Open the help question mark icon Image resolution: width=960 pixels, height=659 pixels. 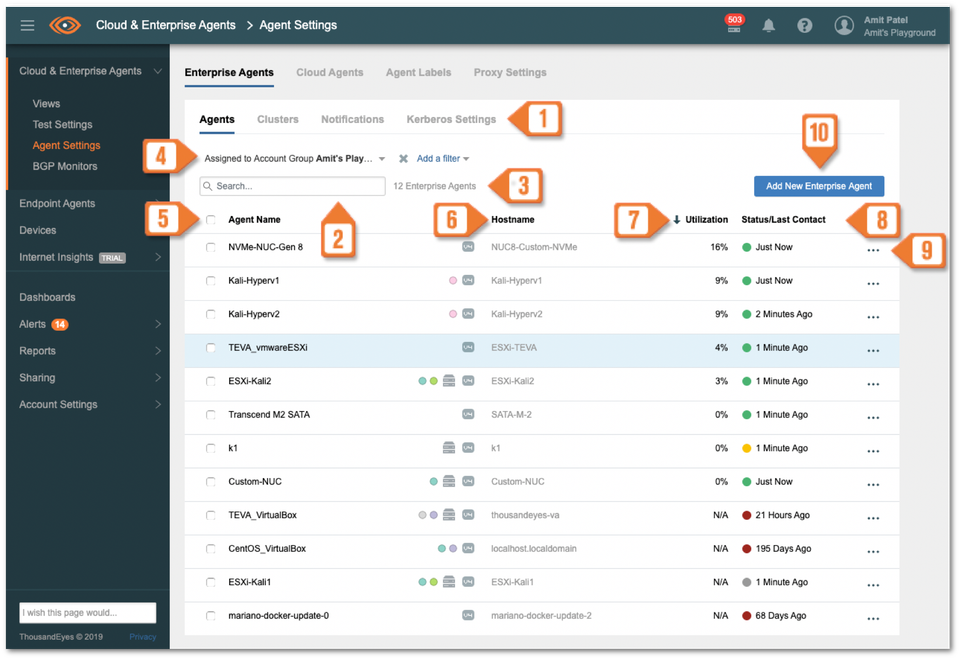point(804,25)
